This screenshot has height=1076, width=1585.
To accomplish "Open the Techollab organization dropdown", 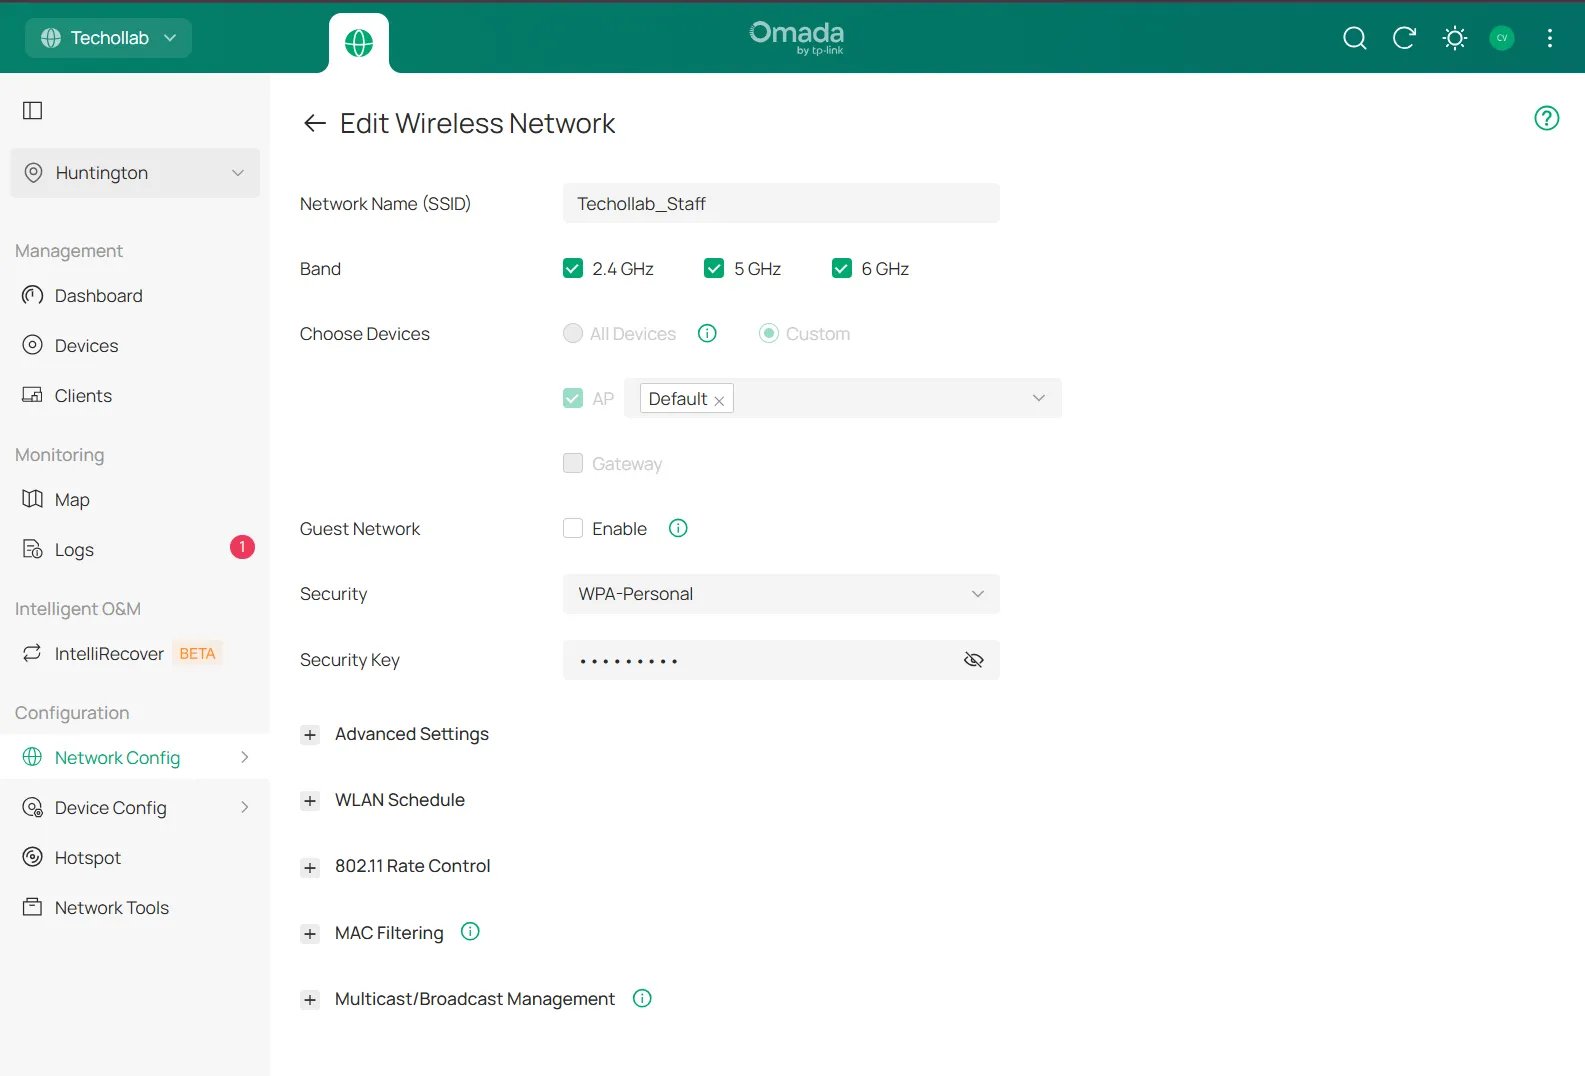I will (108, 38).
